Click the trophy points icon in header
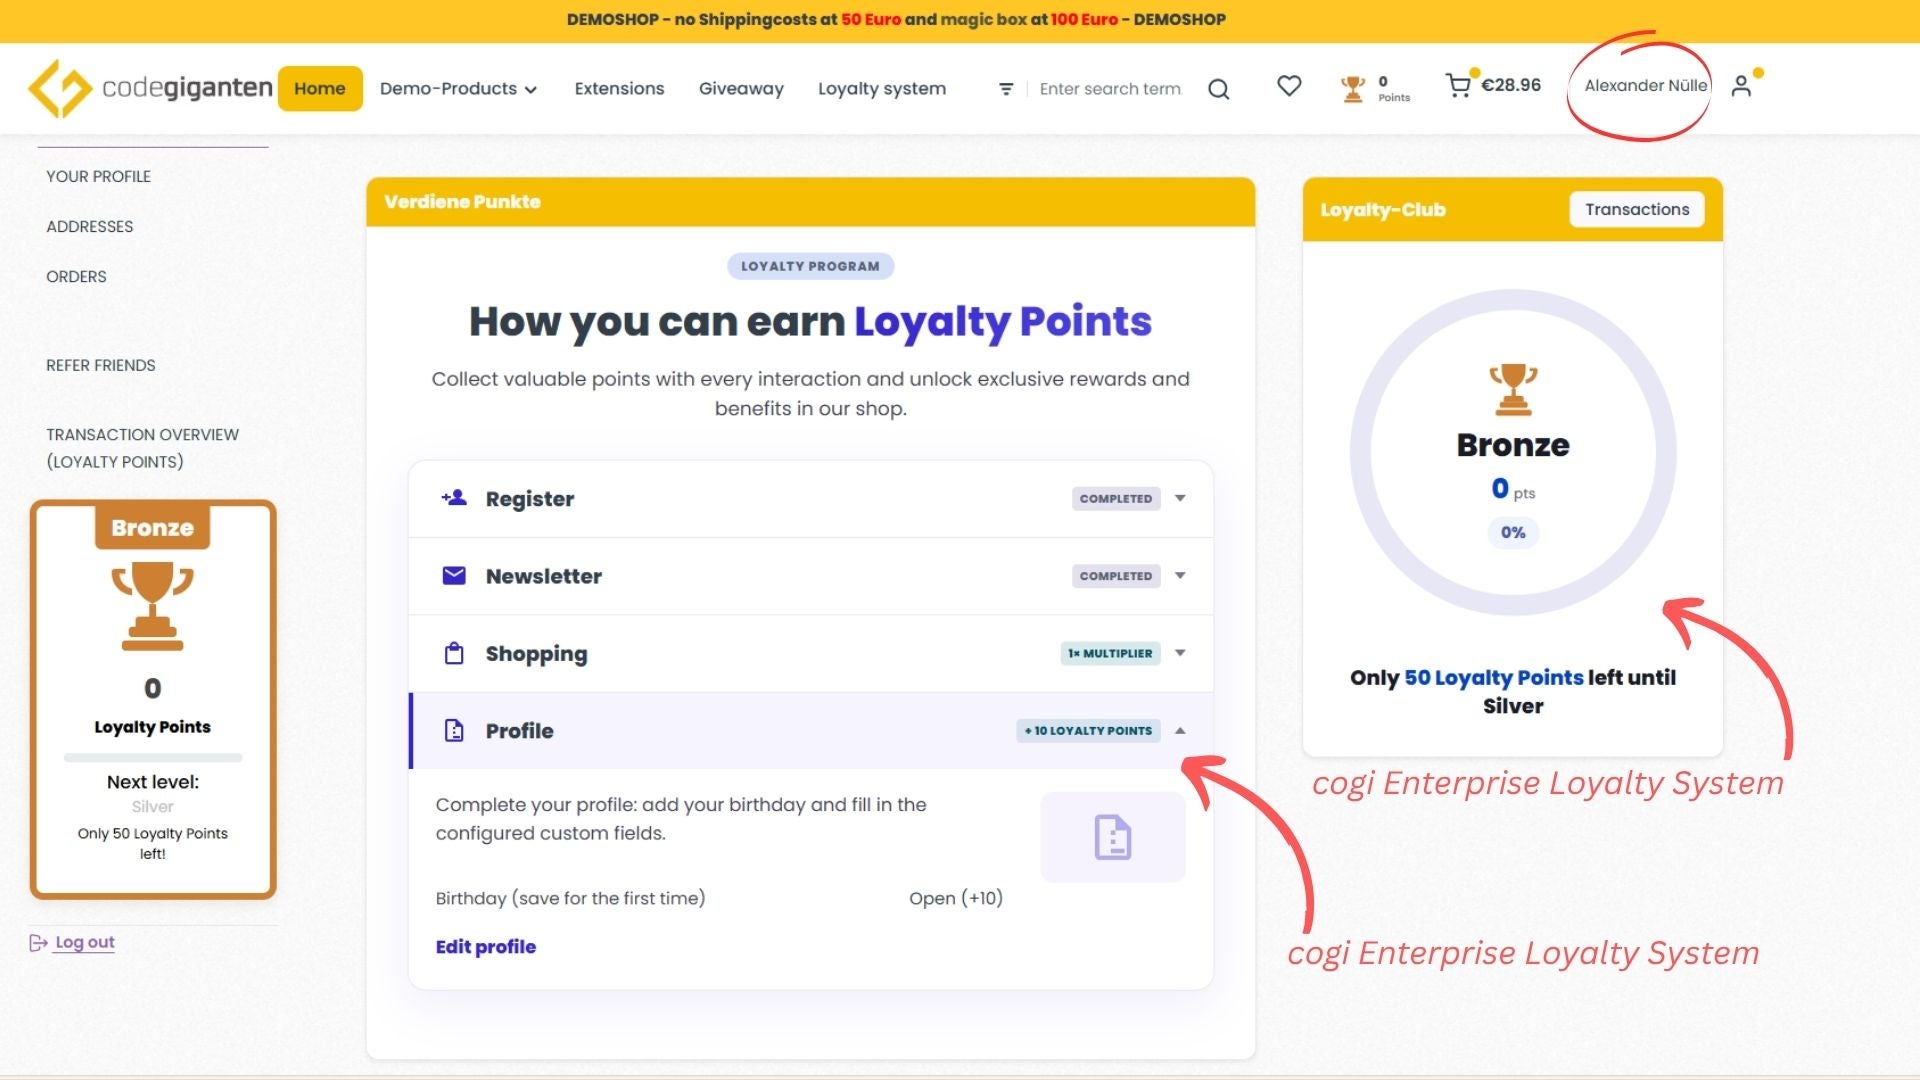 (1353, 89)
